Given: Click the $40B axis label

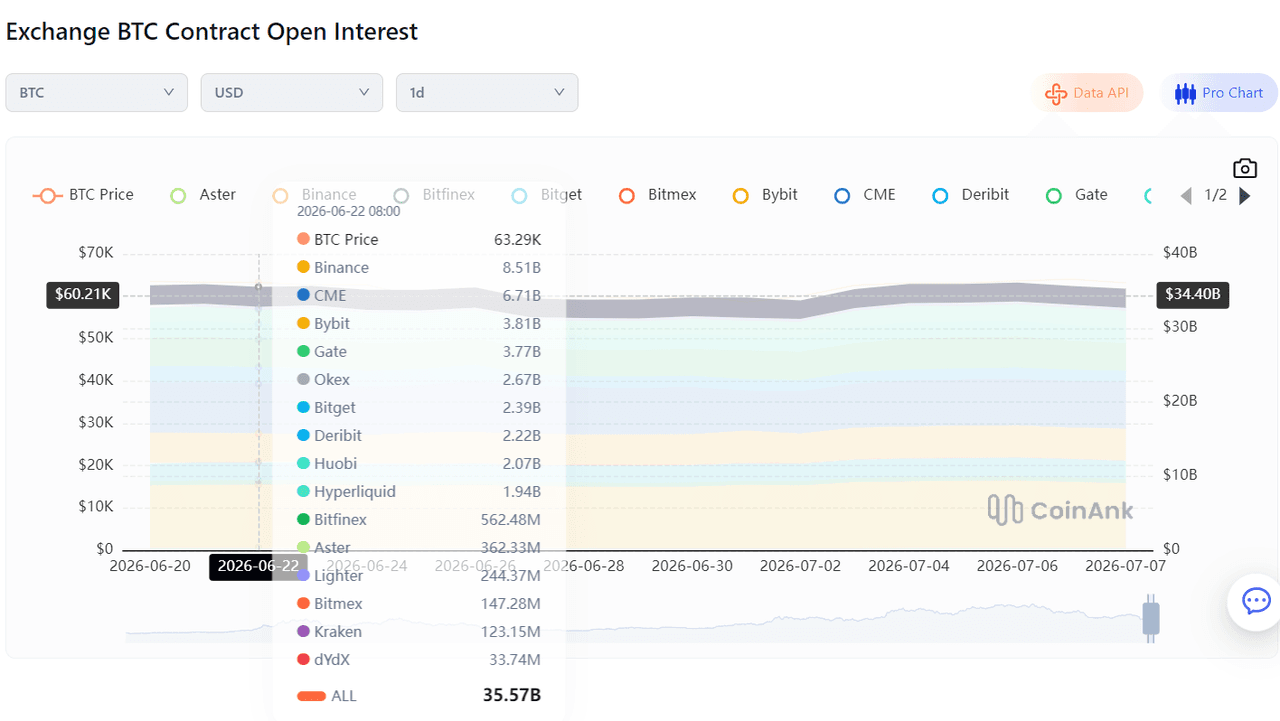Looking at the screenshot, I should 1180,253.
